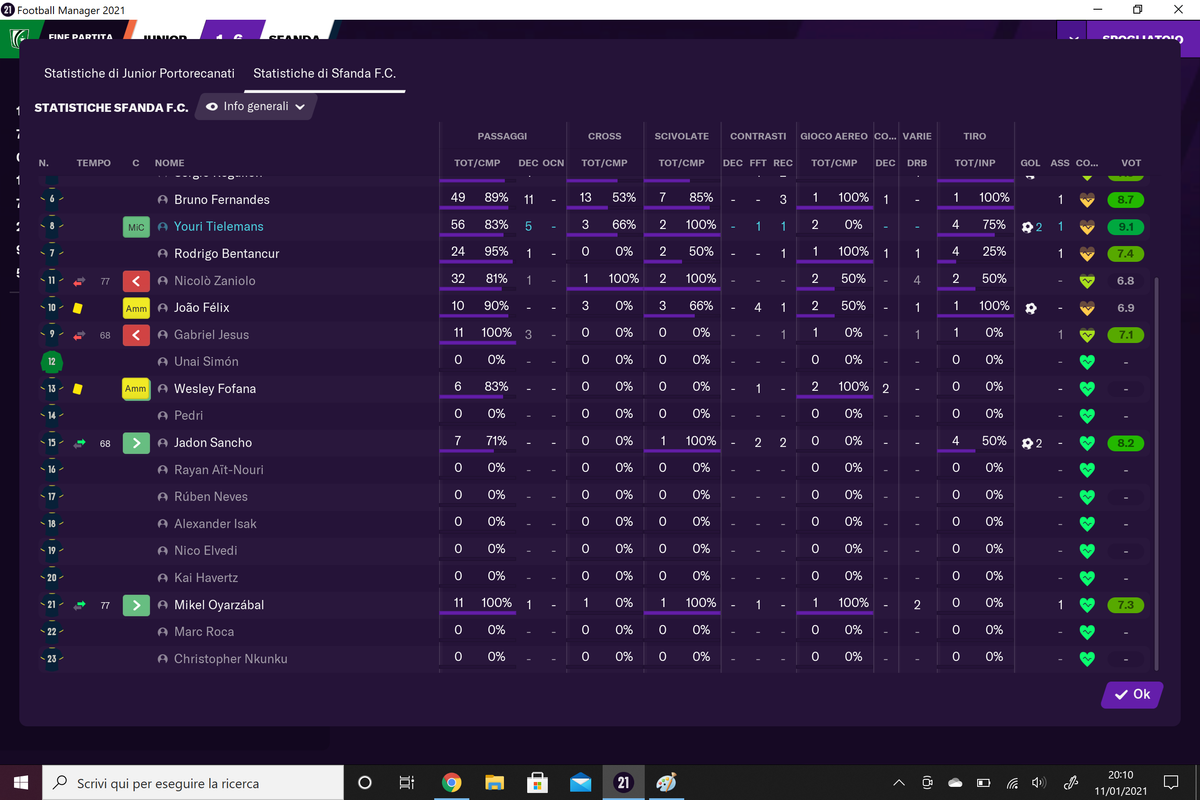The width and height of the screenshot is (1200, 800).
Task: Click goal ball icon for João Félix
Action: click(1030, 308)
